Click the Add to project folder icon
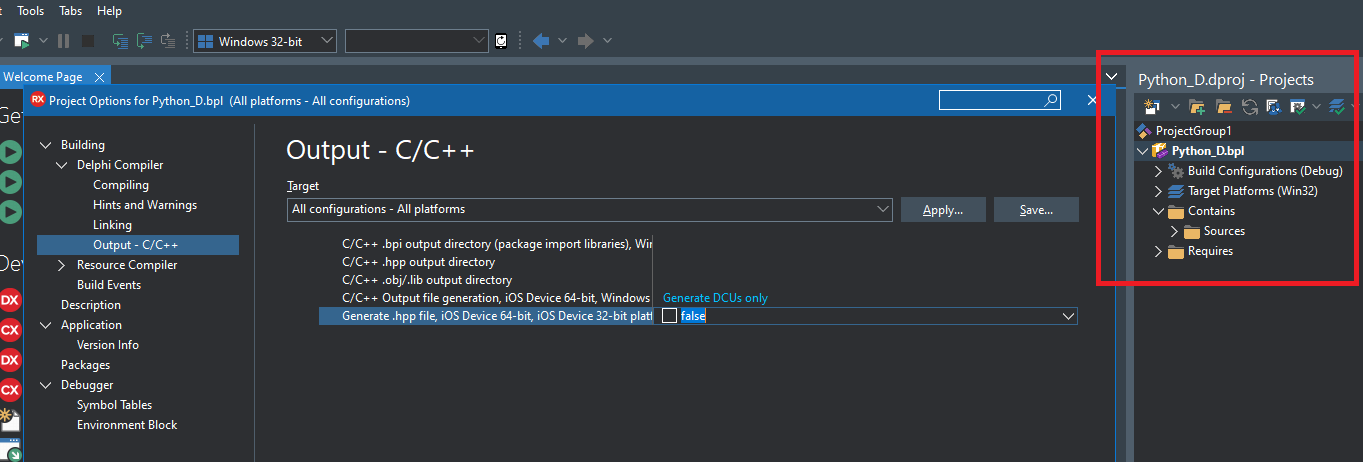This screenshot has width=1363, height=462. click(1198, 106)
